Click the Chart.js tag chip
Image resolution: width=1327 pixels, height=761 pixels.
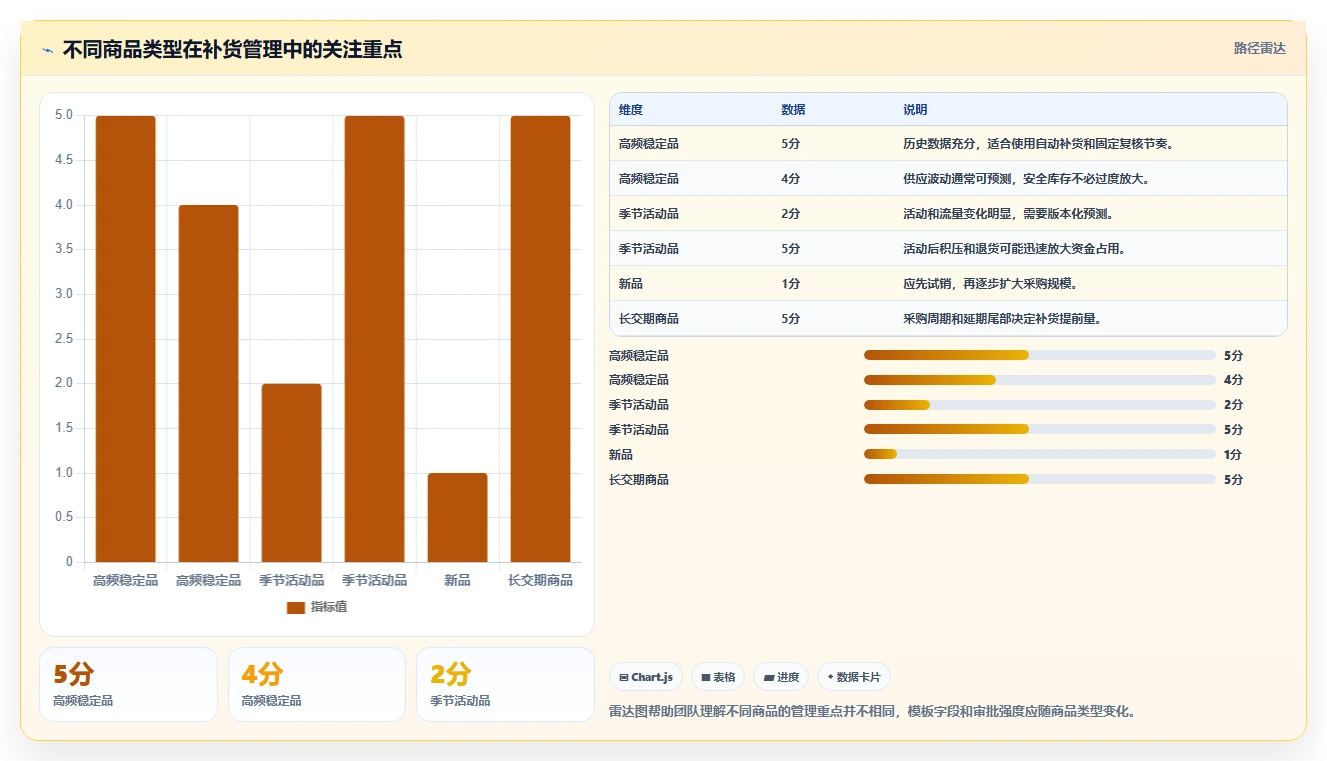646,677
